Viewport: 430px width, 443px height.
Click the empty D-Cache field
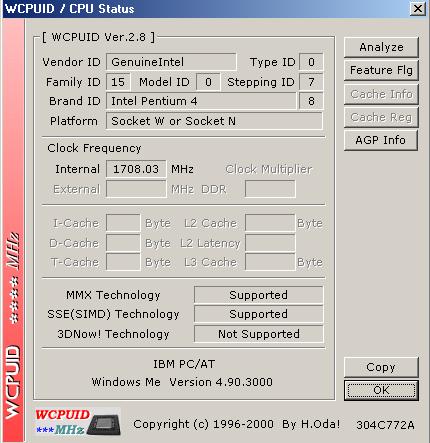(123, 243)
